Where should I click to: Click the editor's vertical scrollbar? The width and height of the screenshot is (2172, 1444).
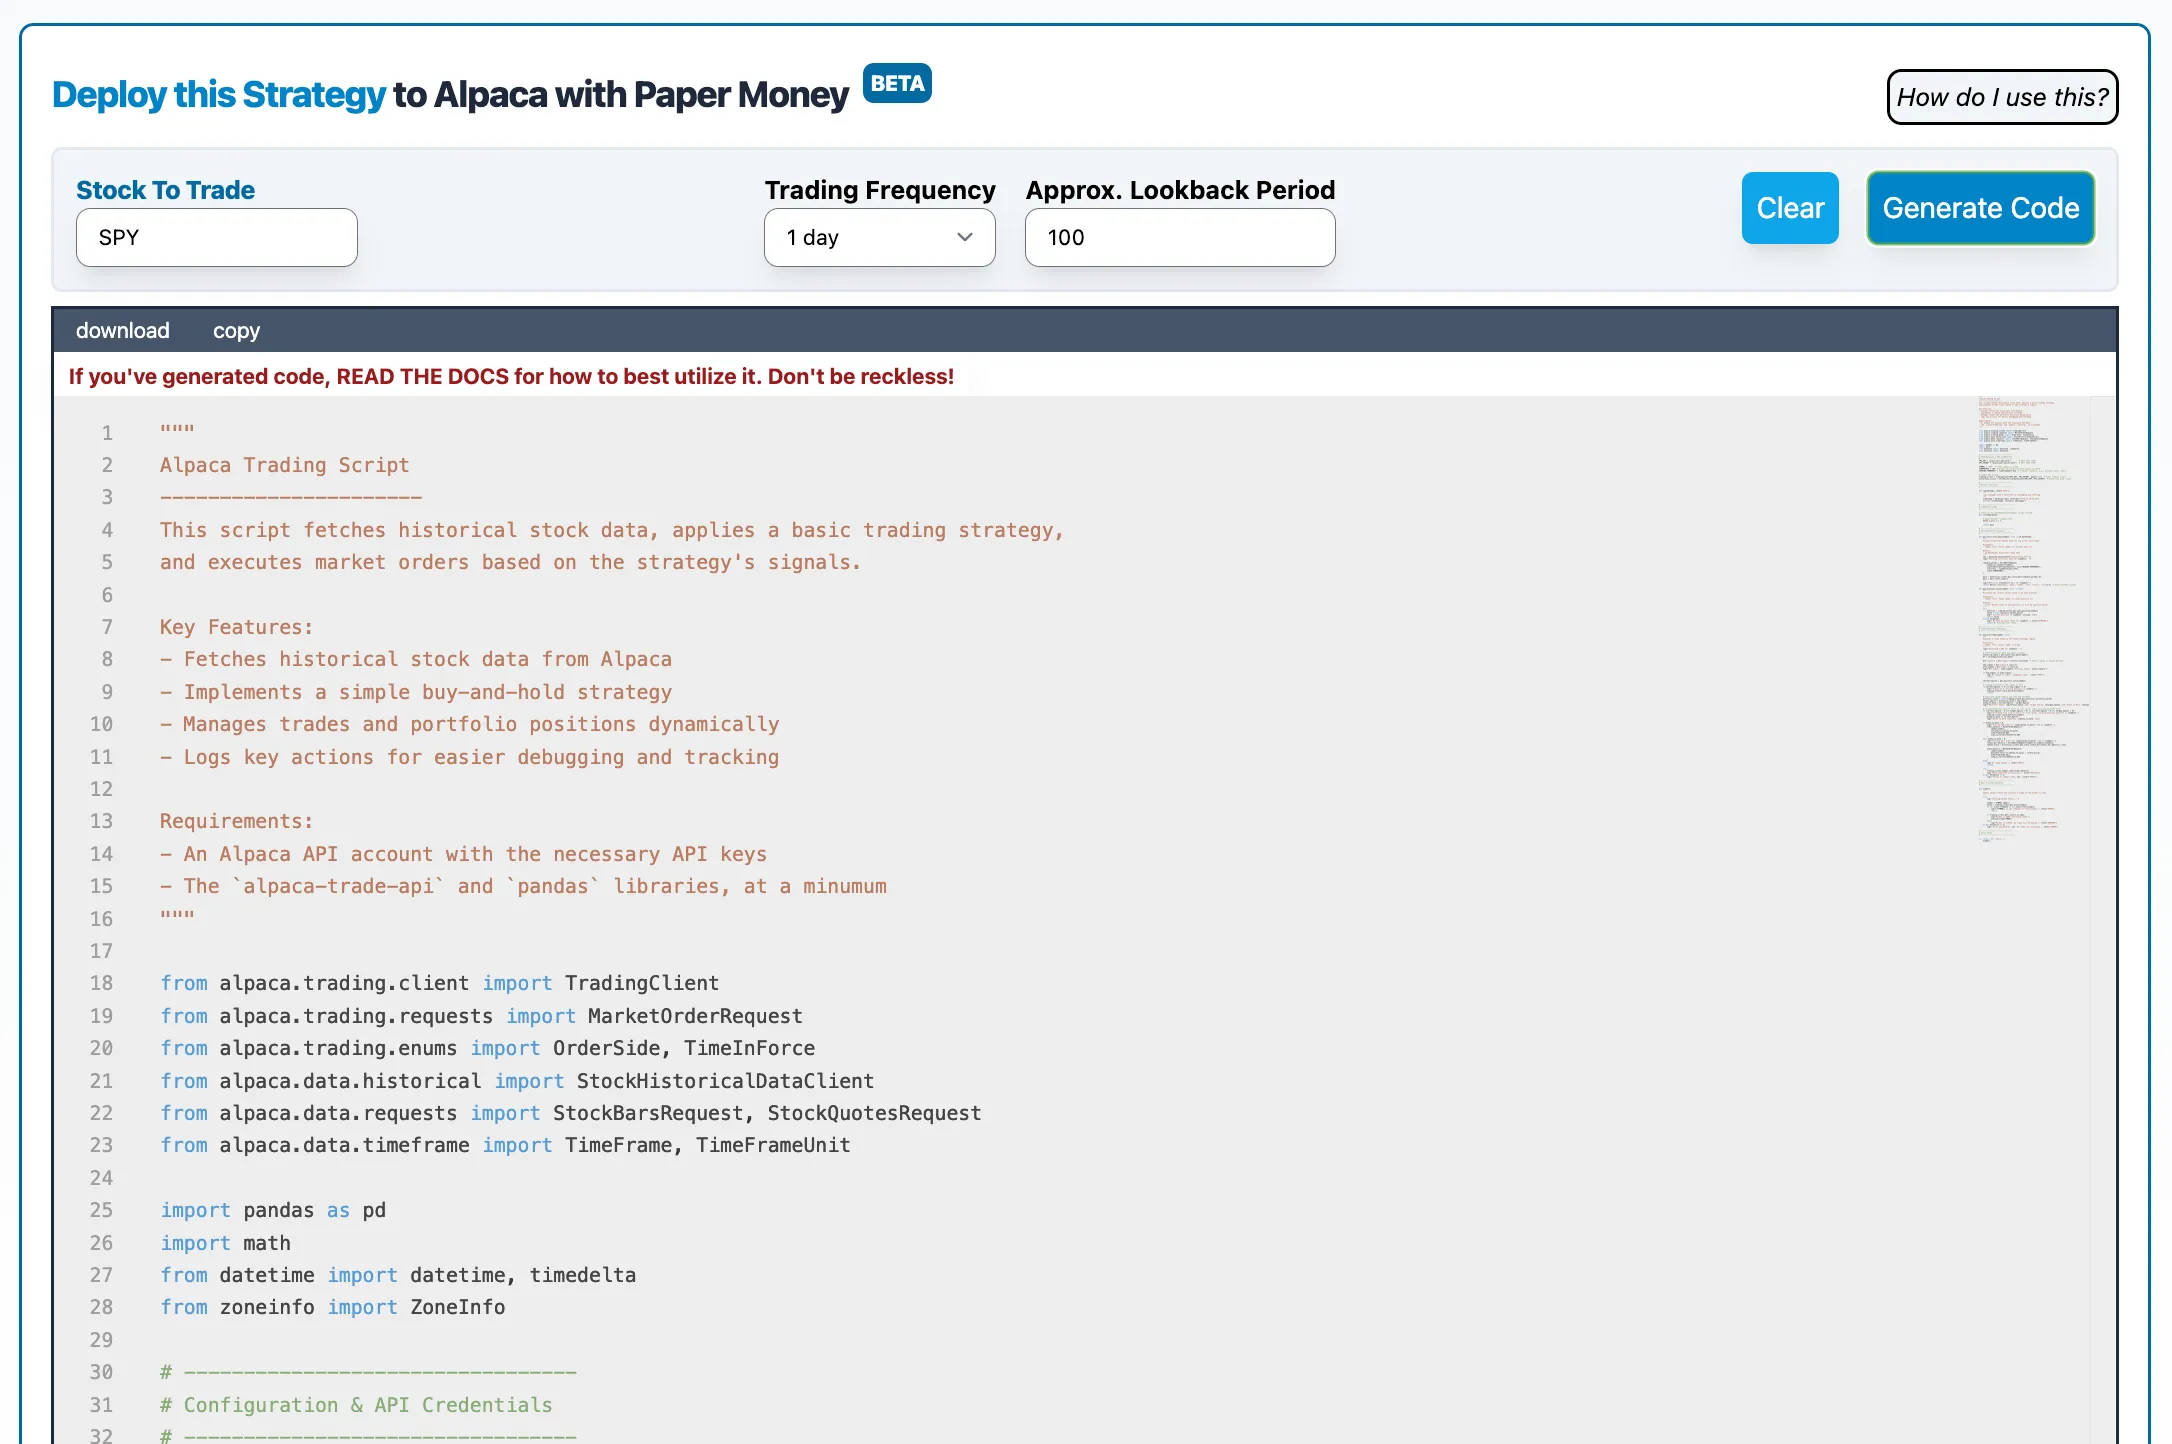pyautogui.click(x=2102, y=700)
